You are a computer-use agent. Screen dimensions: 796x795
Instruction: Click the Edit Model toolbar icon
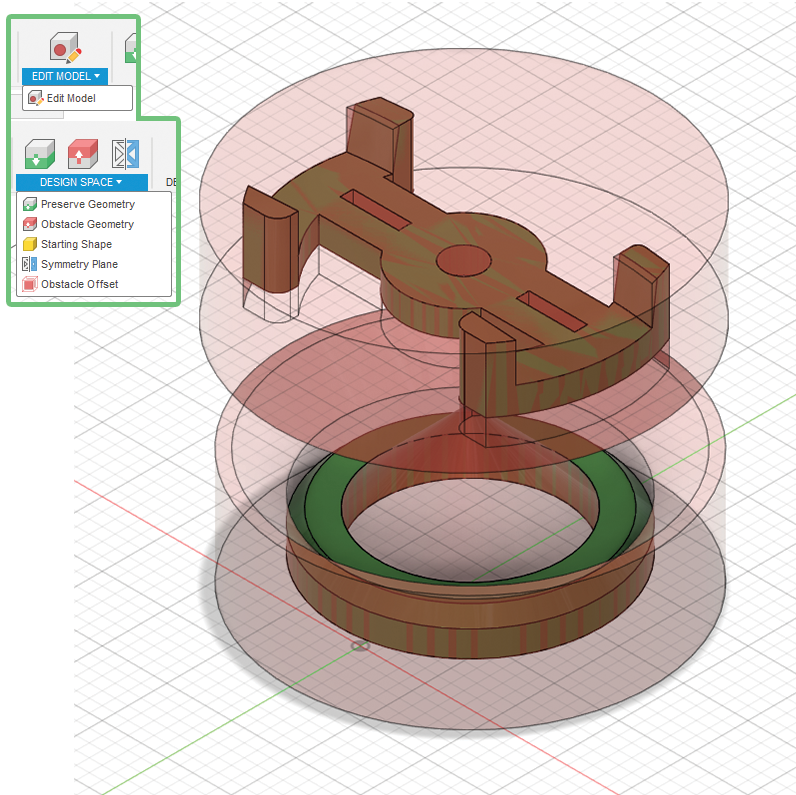[65, 48]
